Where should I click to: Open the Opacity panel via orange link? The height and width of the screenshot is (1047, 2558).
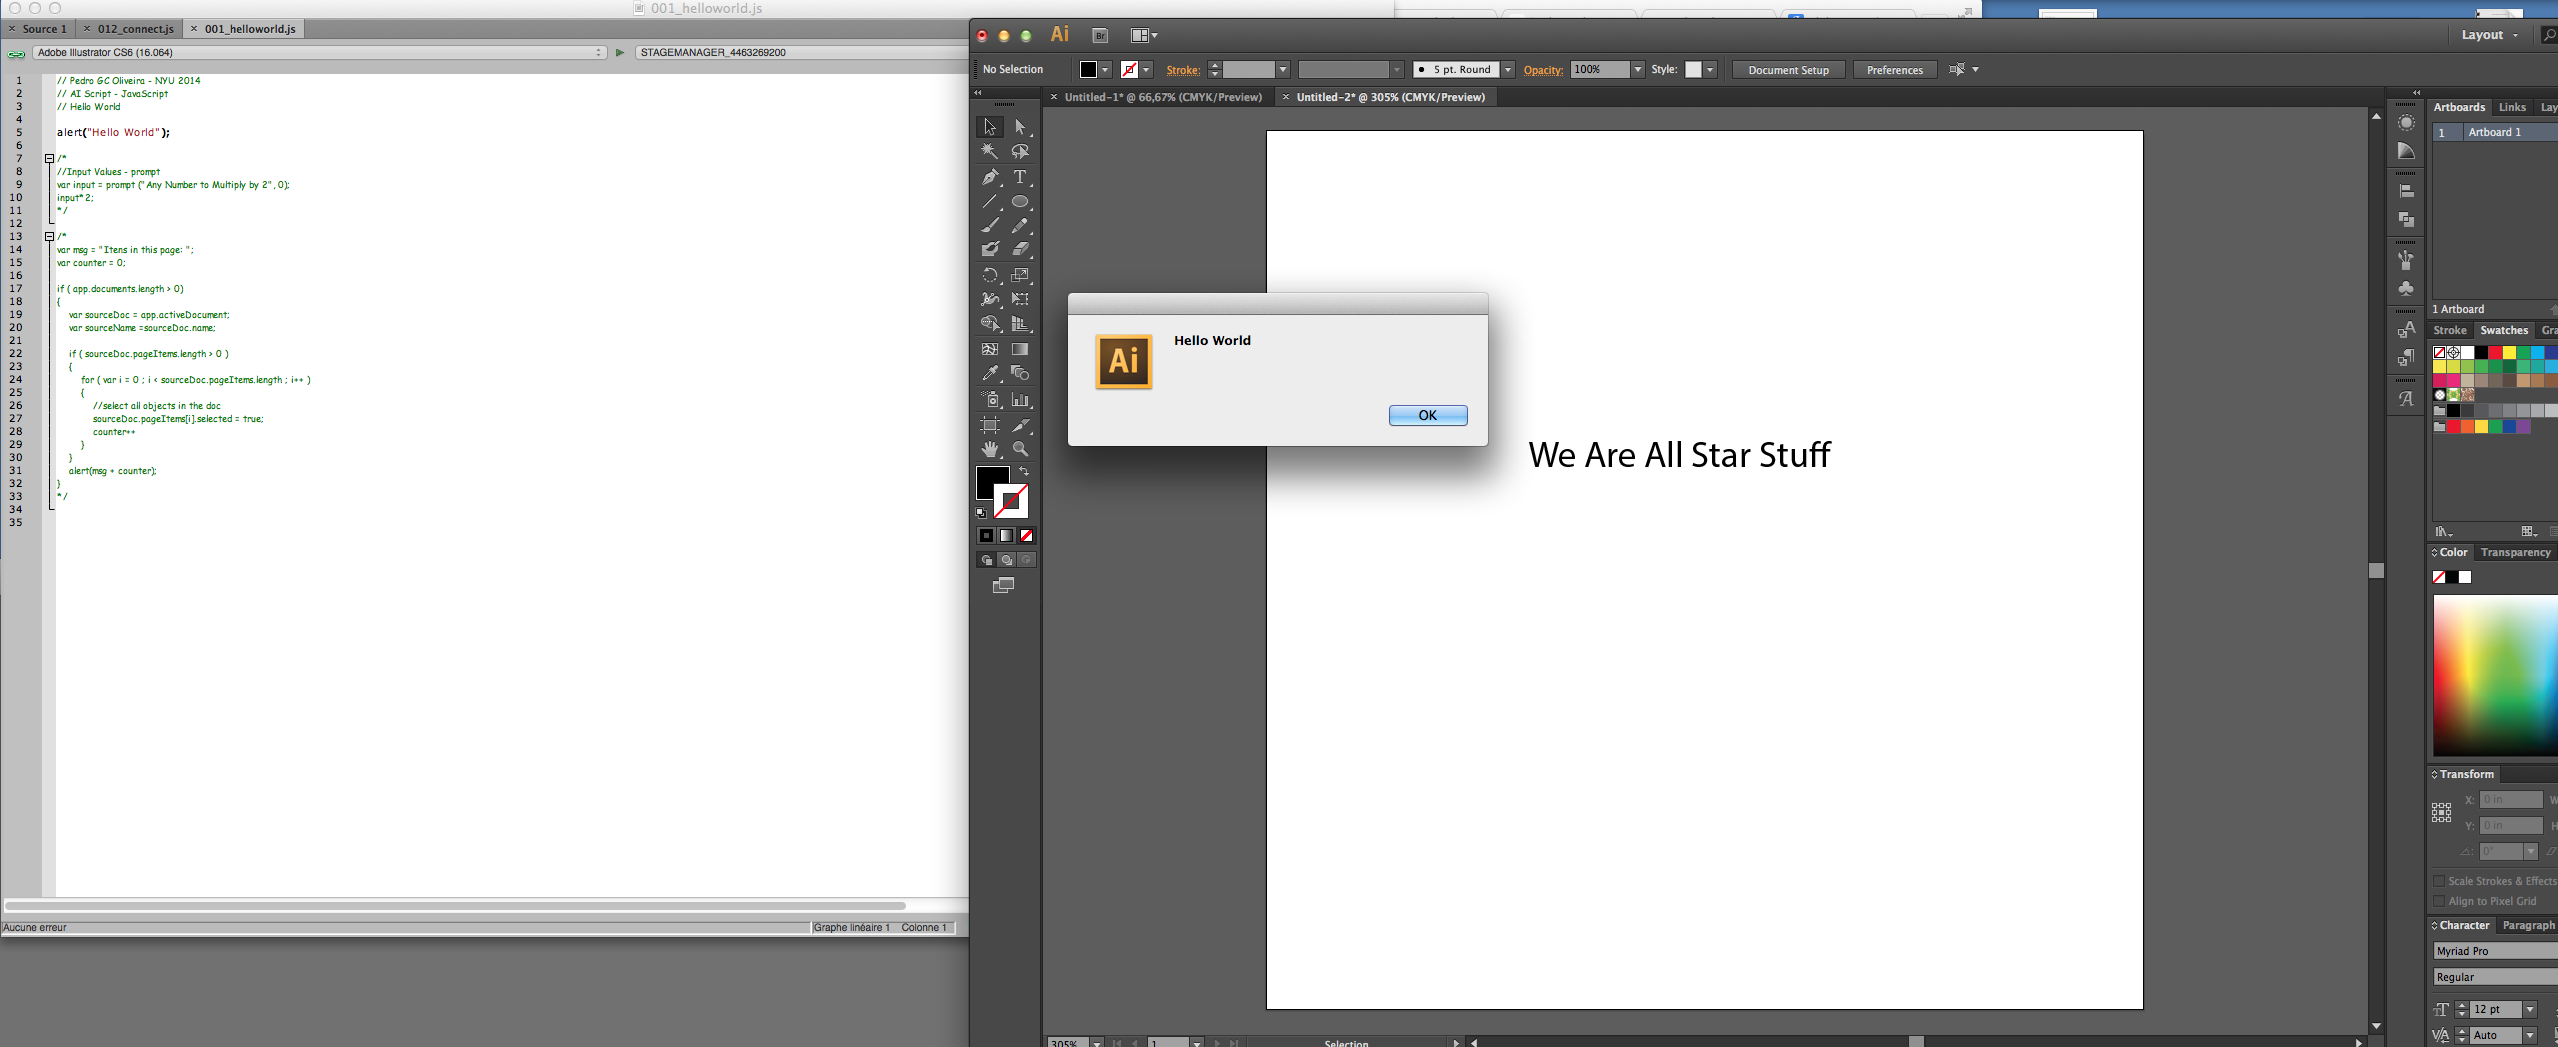[x=1542, y=70]
